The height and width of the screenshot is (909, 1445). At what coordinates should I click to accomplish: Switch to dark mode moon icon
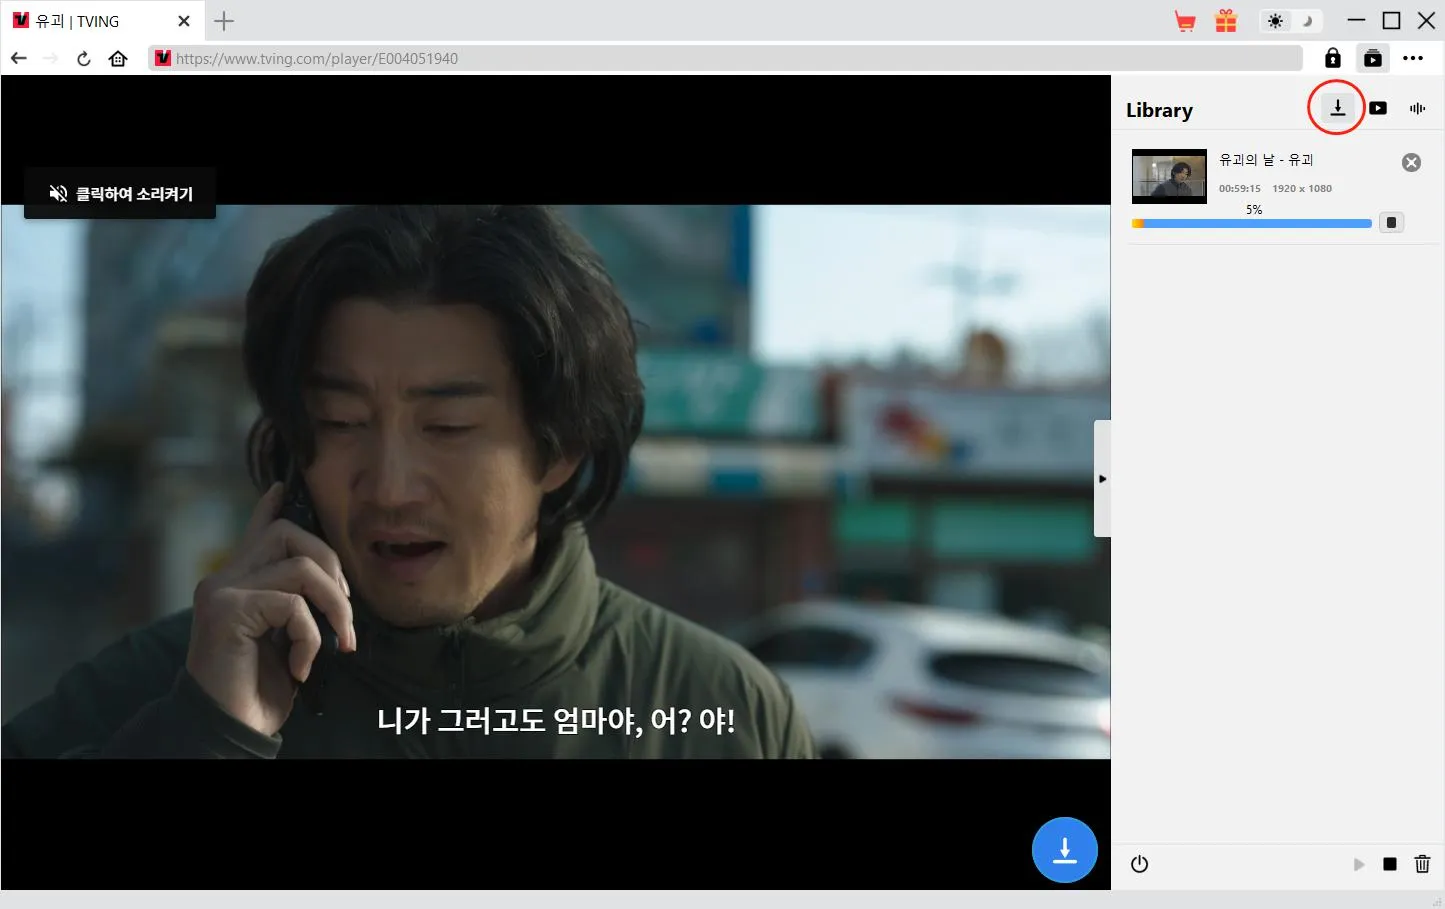click(1306, 21)
